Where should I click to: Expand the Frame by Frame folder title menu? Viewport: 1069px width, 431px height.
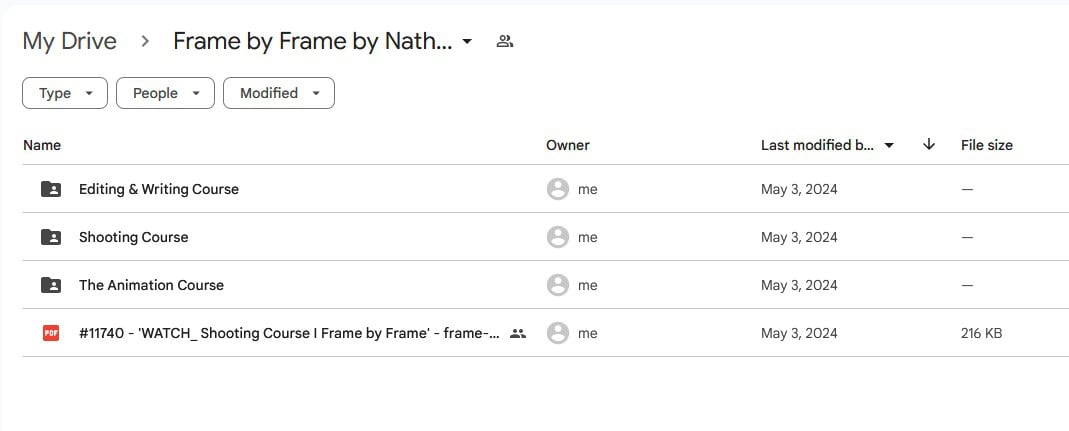click(467, 42)
